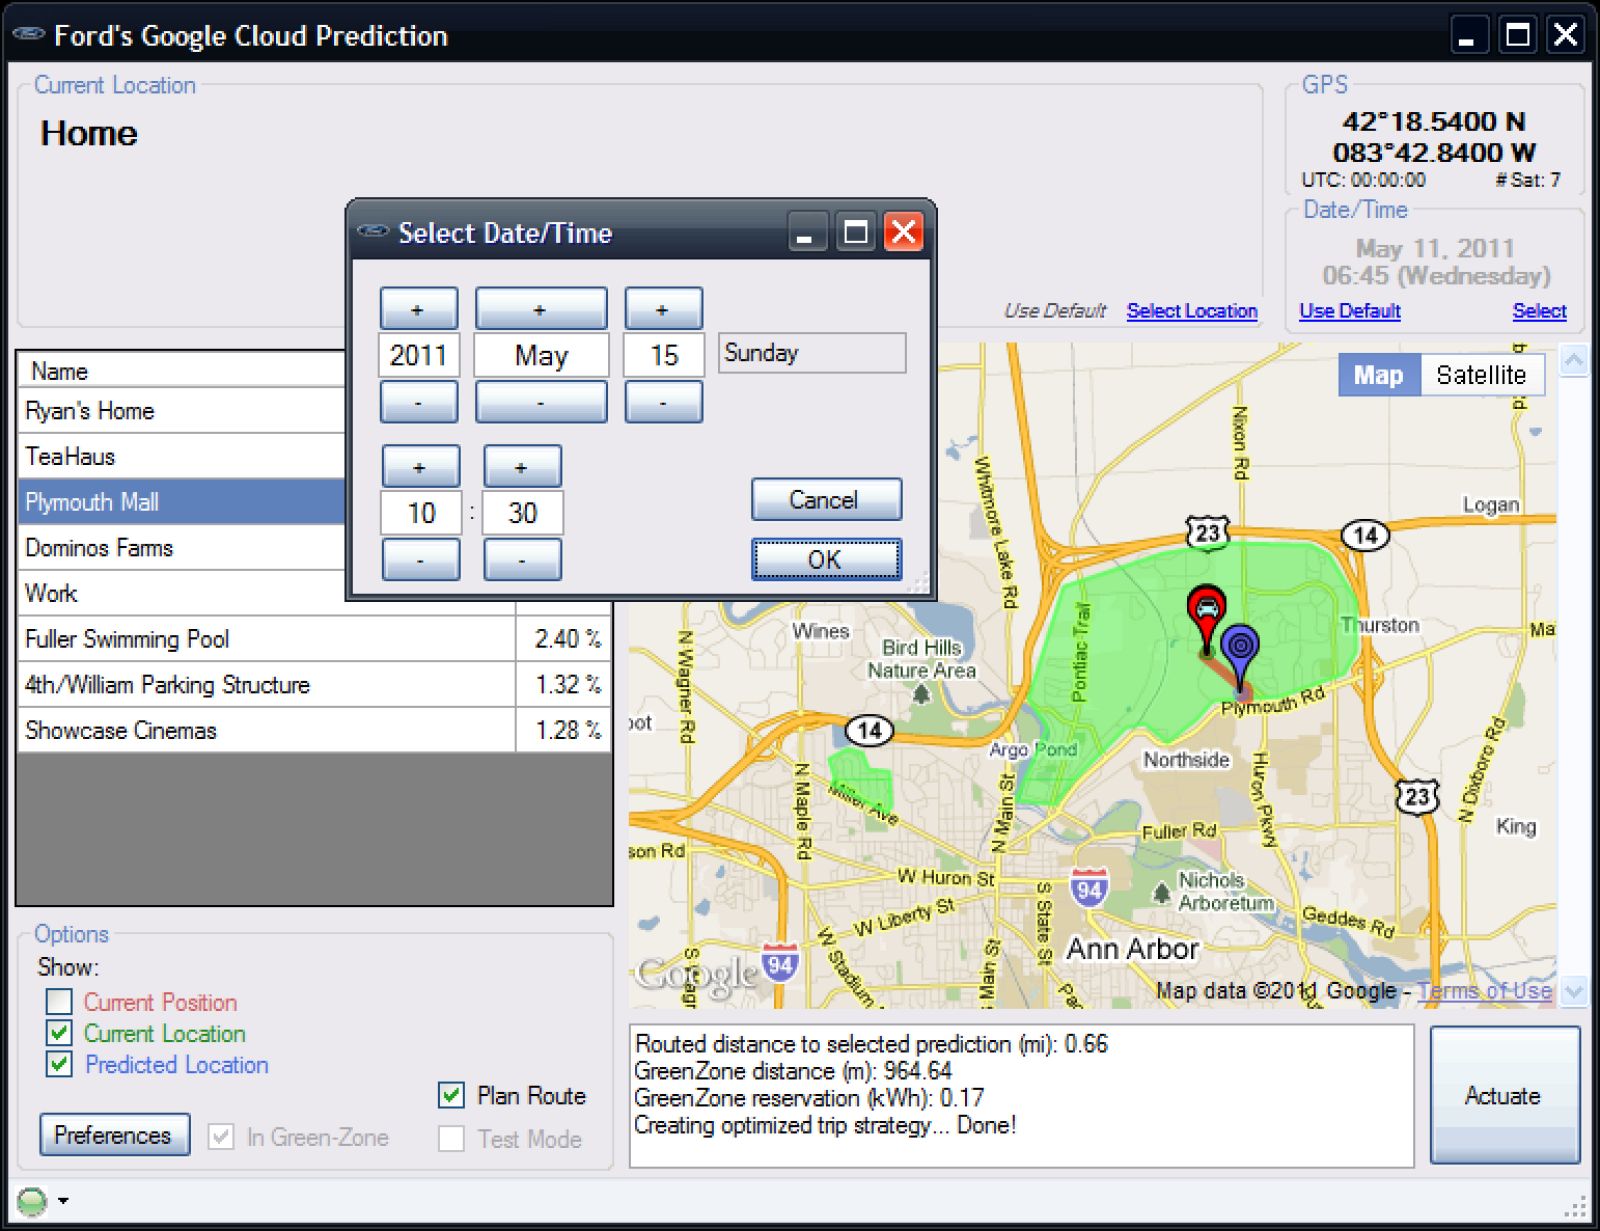Open the dropdown beside the green tray icon

[x=63, y=1199]
